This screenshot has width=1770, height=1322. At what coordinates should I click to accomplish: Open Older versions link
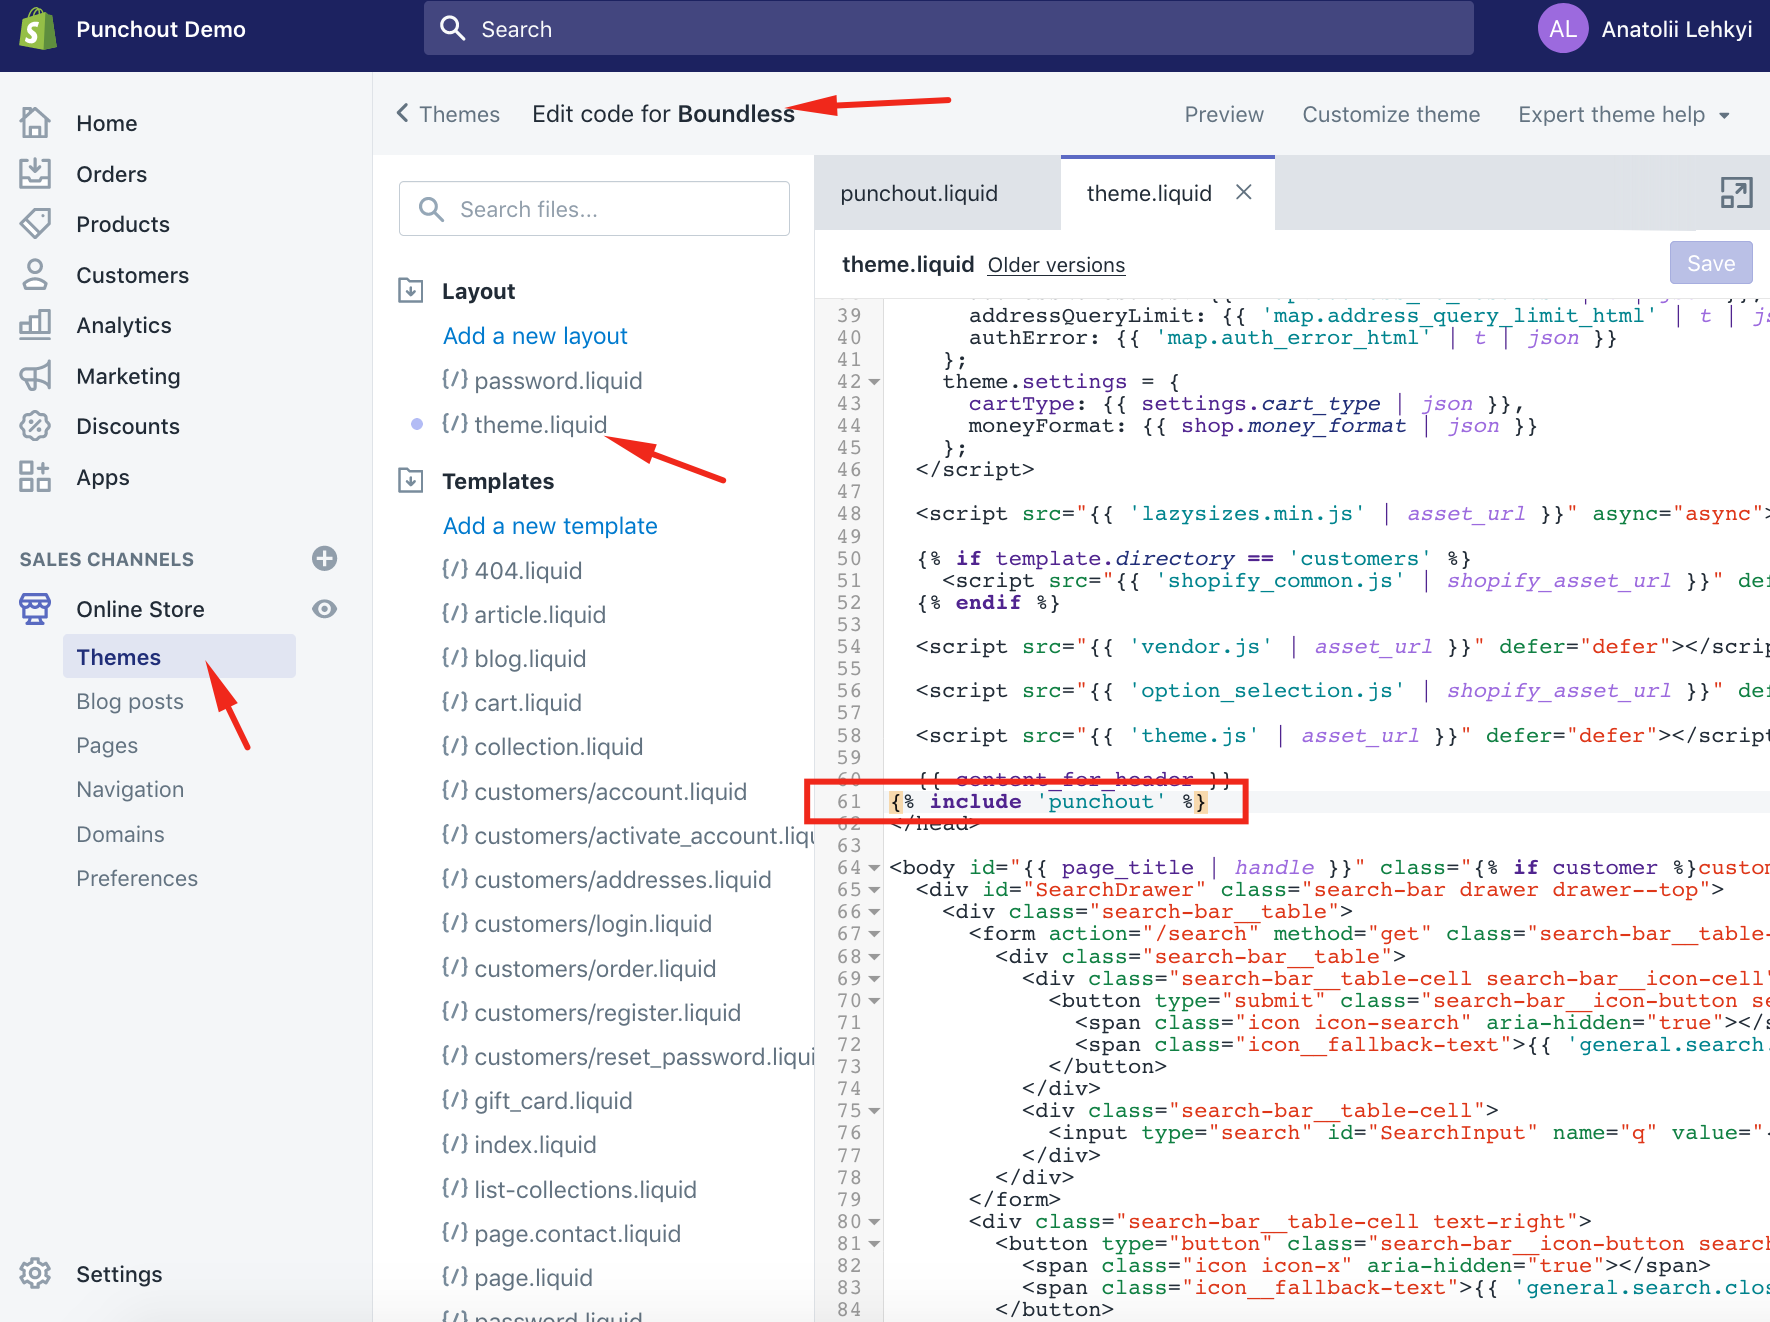click(1056, 265)
